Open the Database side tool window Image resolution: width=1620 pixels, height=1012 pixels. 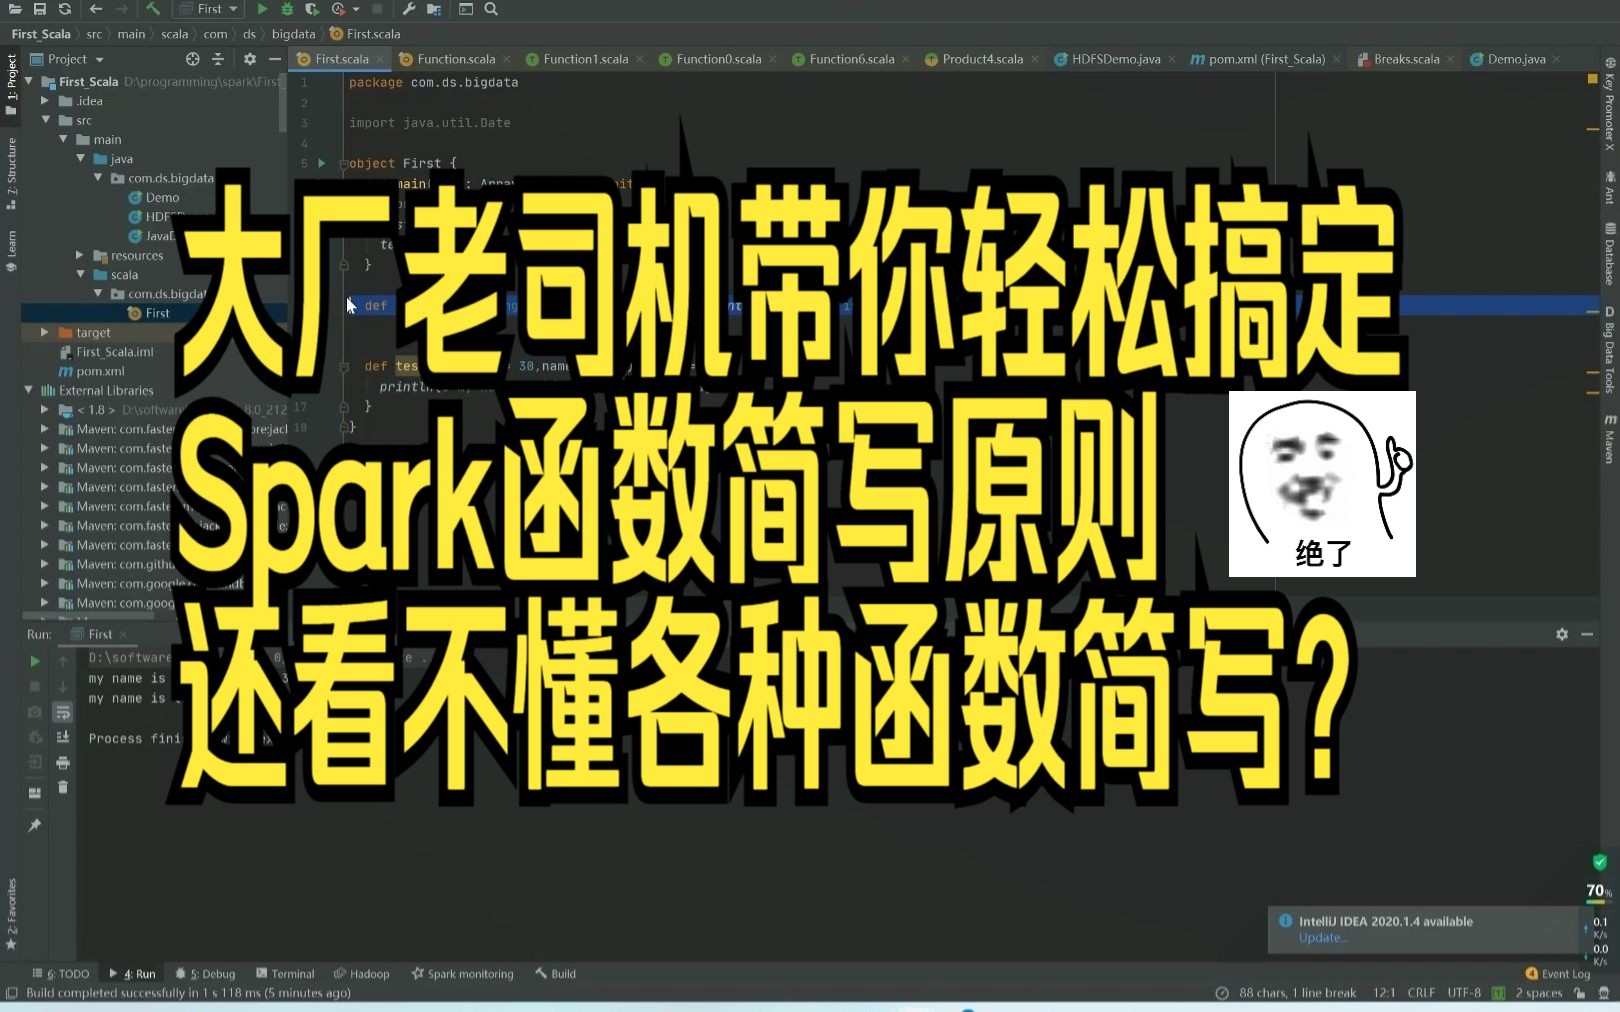click(1609, 254)
